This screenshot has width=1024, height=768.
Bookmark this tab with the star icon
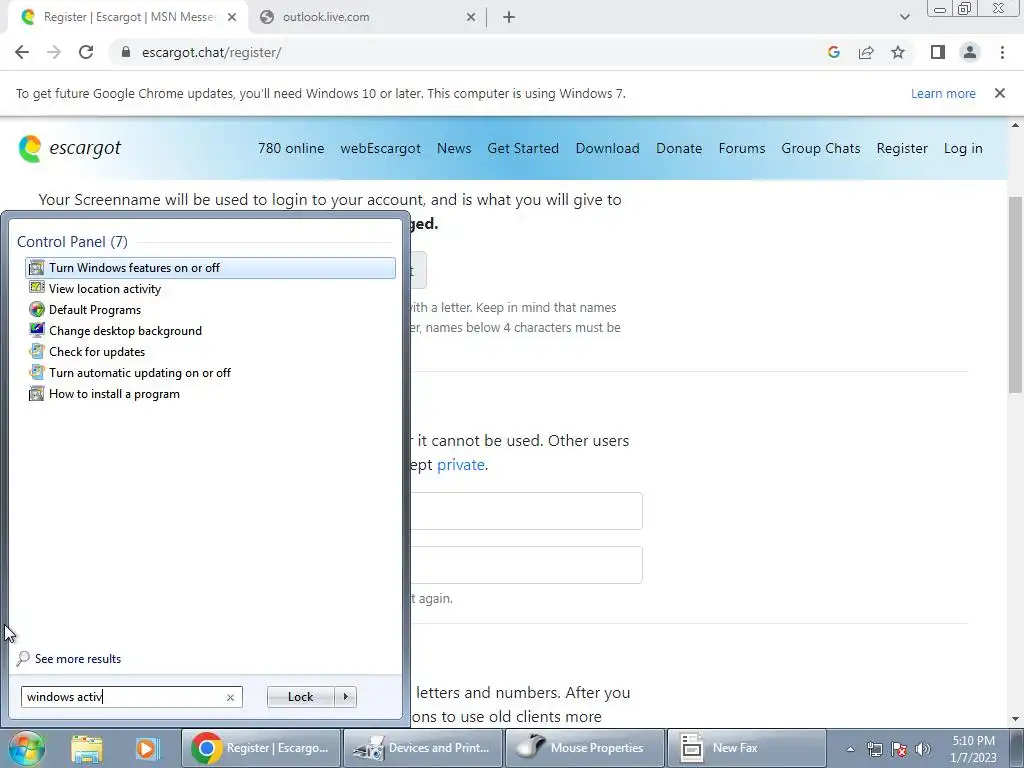[898, 52]
